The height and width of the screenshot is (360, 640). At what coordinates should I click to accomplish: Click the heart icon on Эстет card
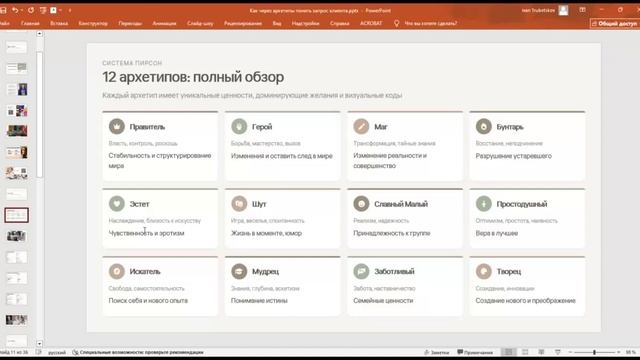coord(117,203)
